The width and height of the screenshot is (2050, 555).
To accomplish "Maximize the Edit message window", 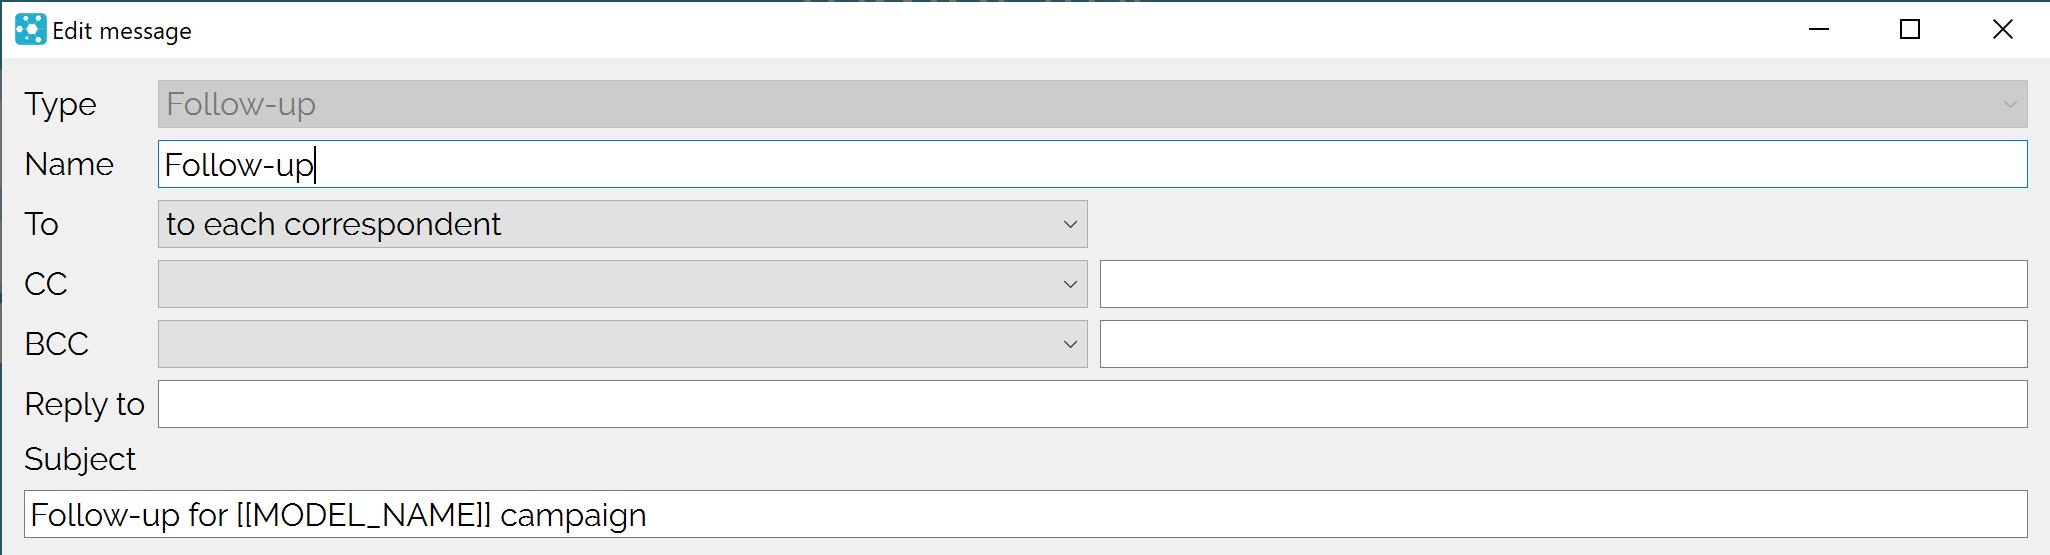I will (x=1910, y=30).
